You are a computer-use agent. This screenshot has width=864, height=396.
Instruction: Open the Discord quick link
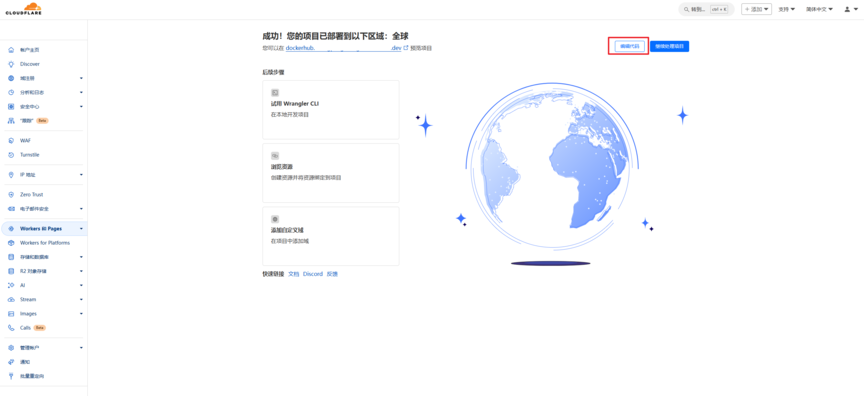(x=312, y=274)
